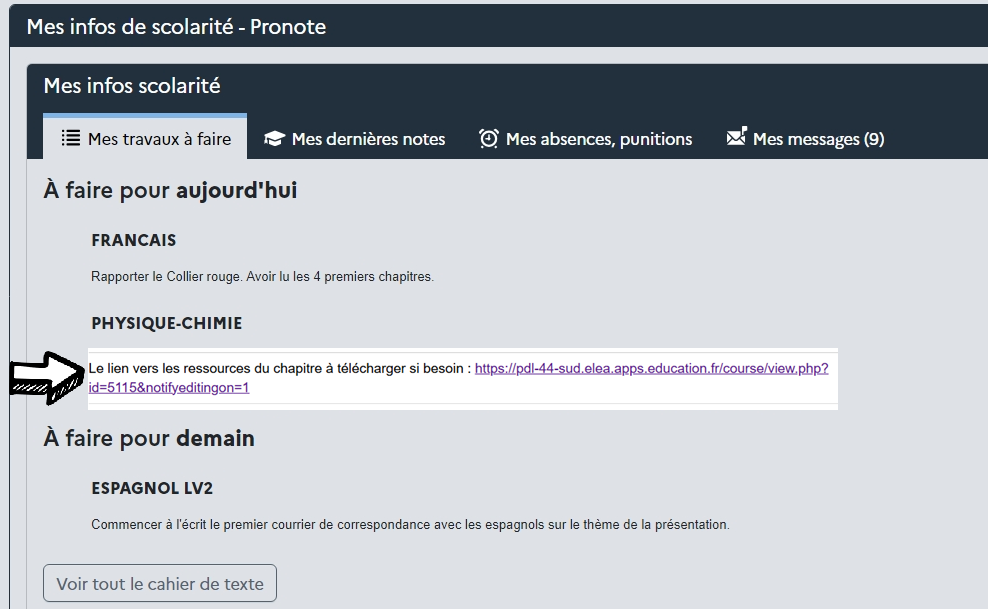Viewport: 988px width, 609px height.
Task: Select the Mes absences, punitions tab
Action: click(x=598, y=139)
